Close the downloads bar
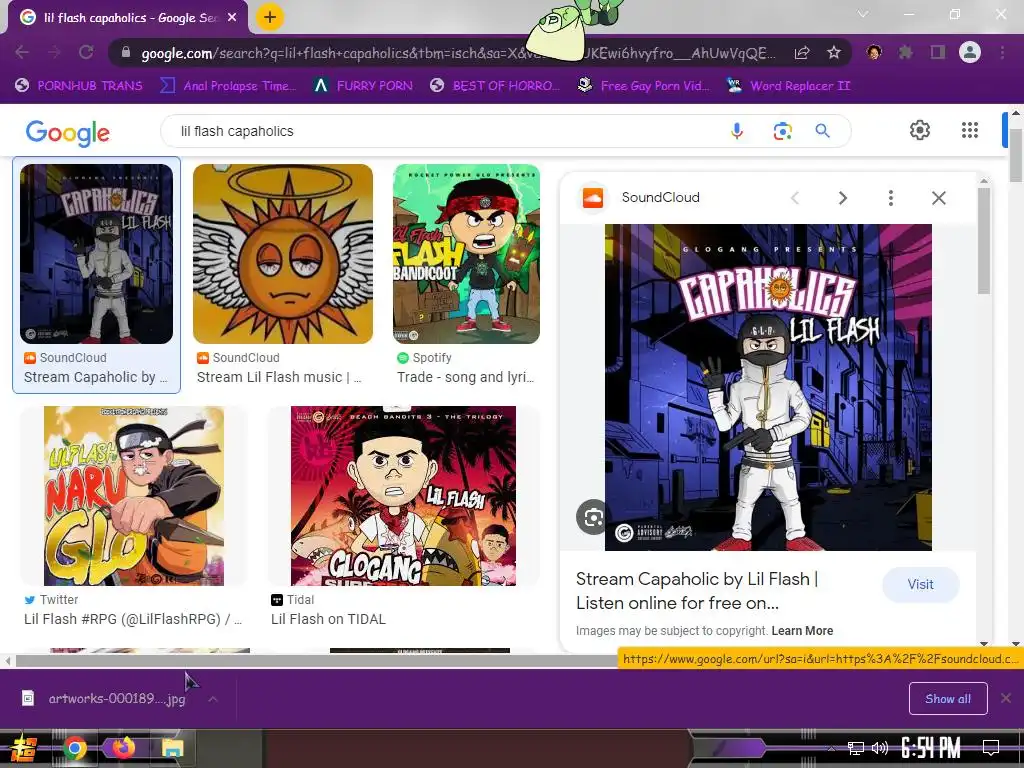 point(1006,699)
